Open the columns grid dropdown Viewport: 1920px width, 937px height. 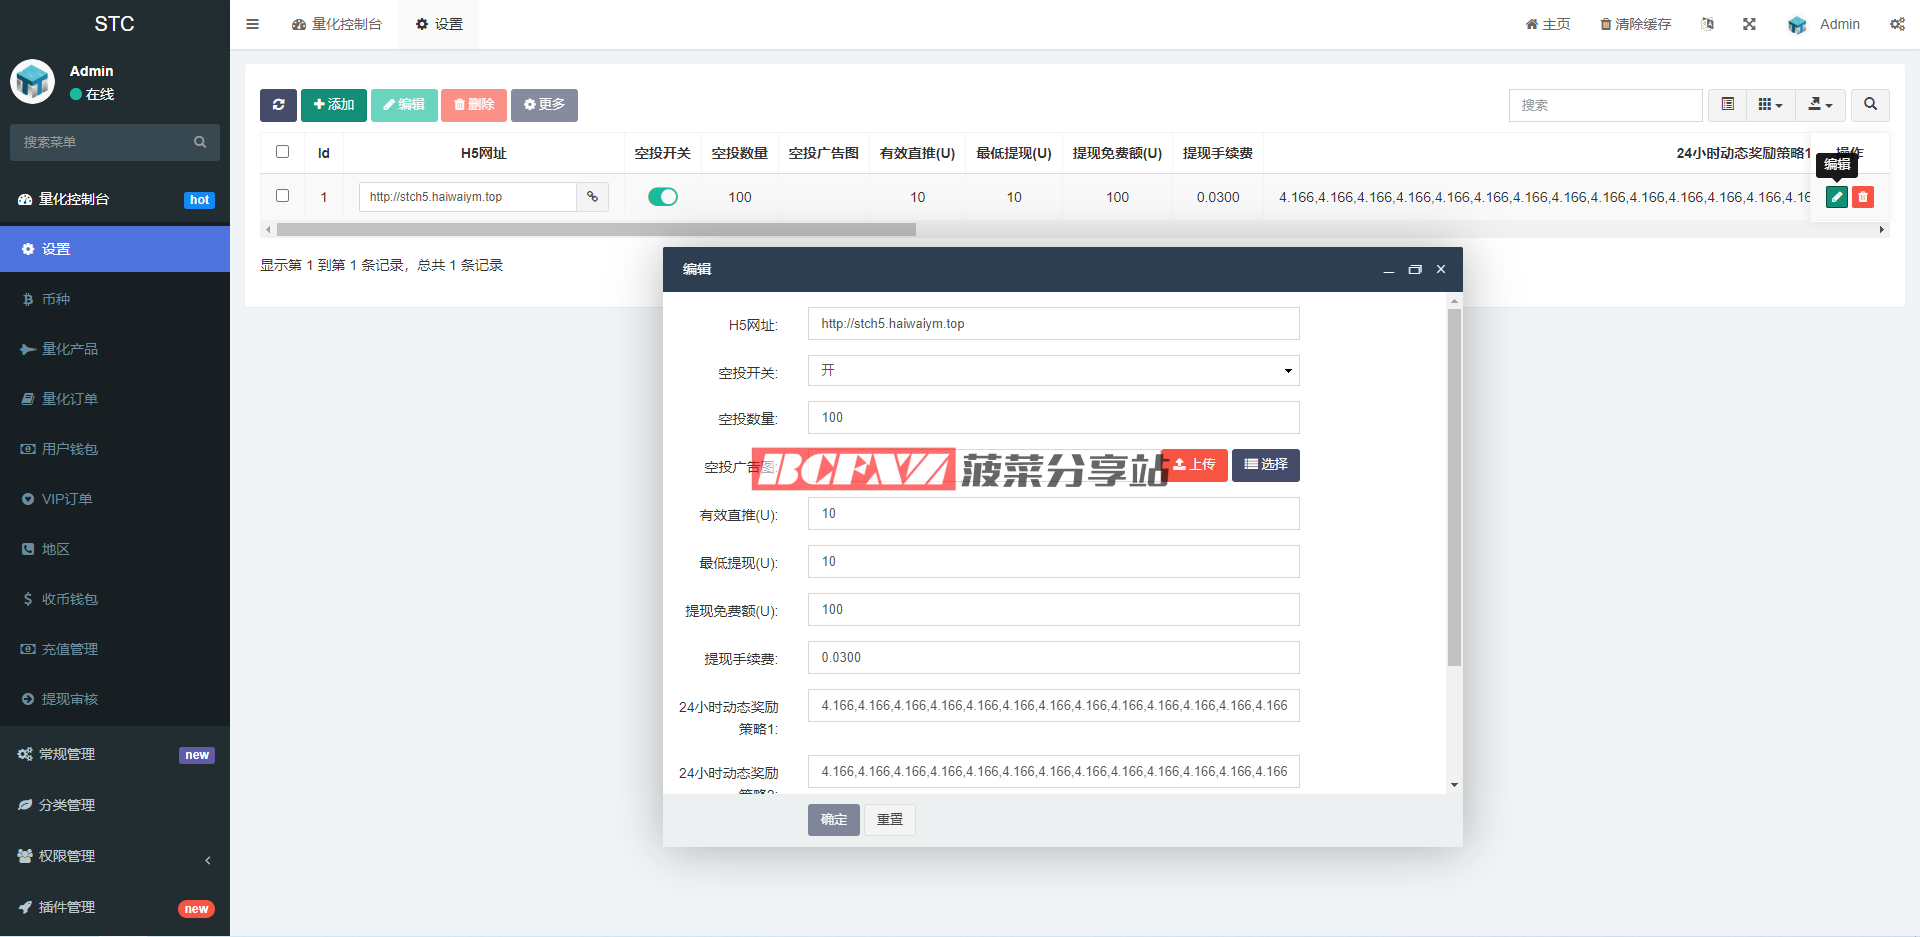[1770, 105]
